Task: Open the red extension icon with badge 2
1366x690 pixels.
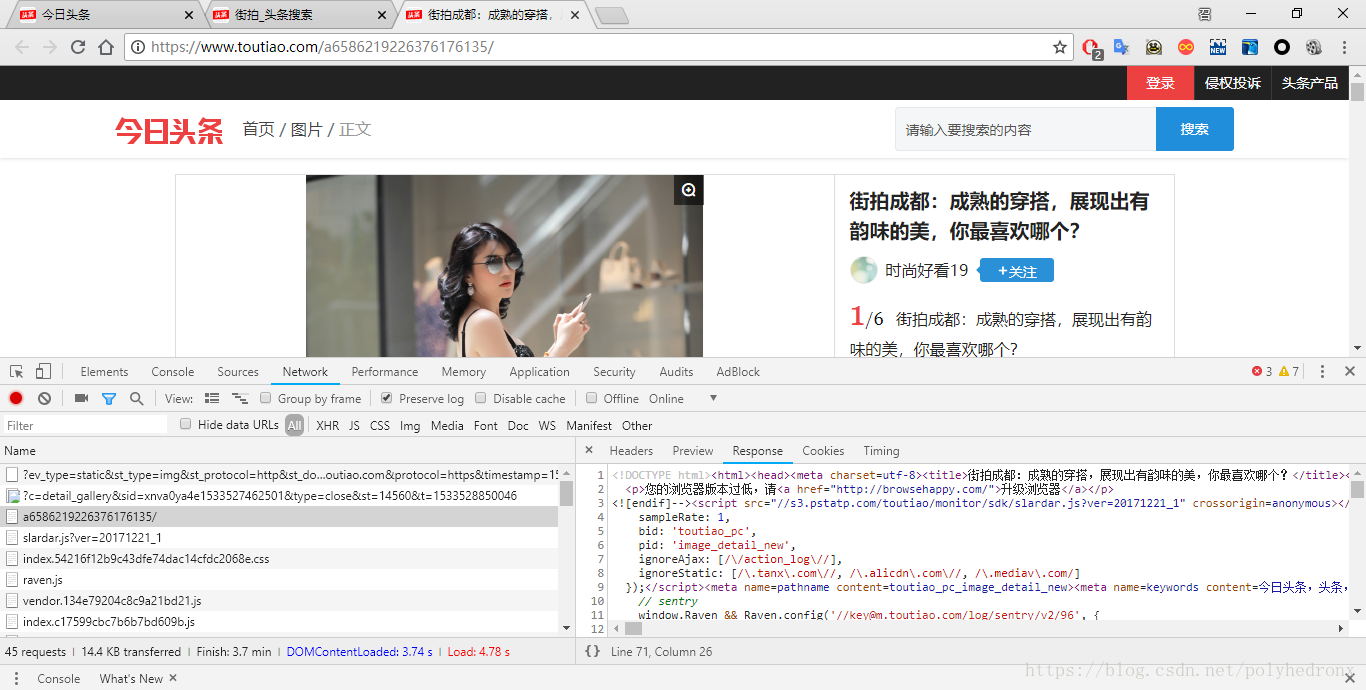Action: pyautogui.click(x=1091, y=47)
